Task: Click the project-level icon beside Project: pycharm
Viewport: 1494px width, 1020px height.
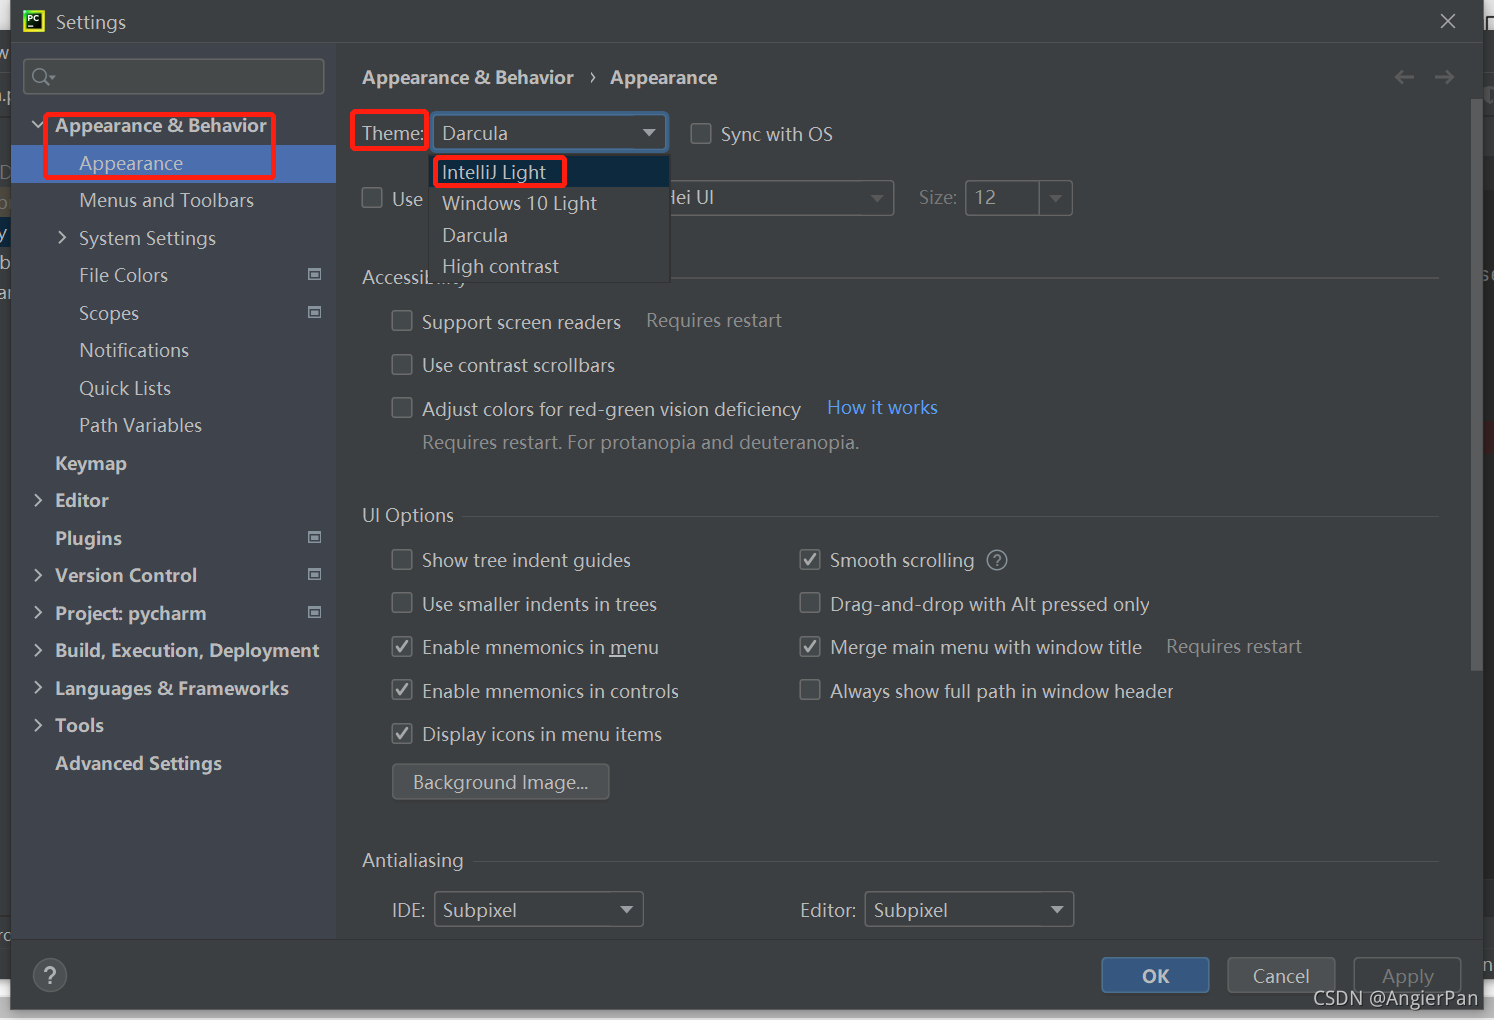Action: pyautogui.click(x=315, y=612)
